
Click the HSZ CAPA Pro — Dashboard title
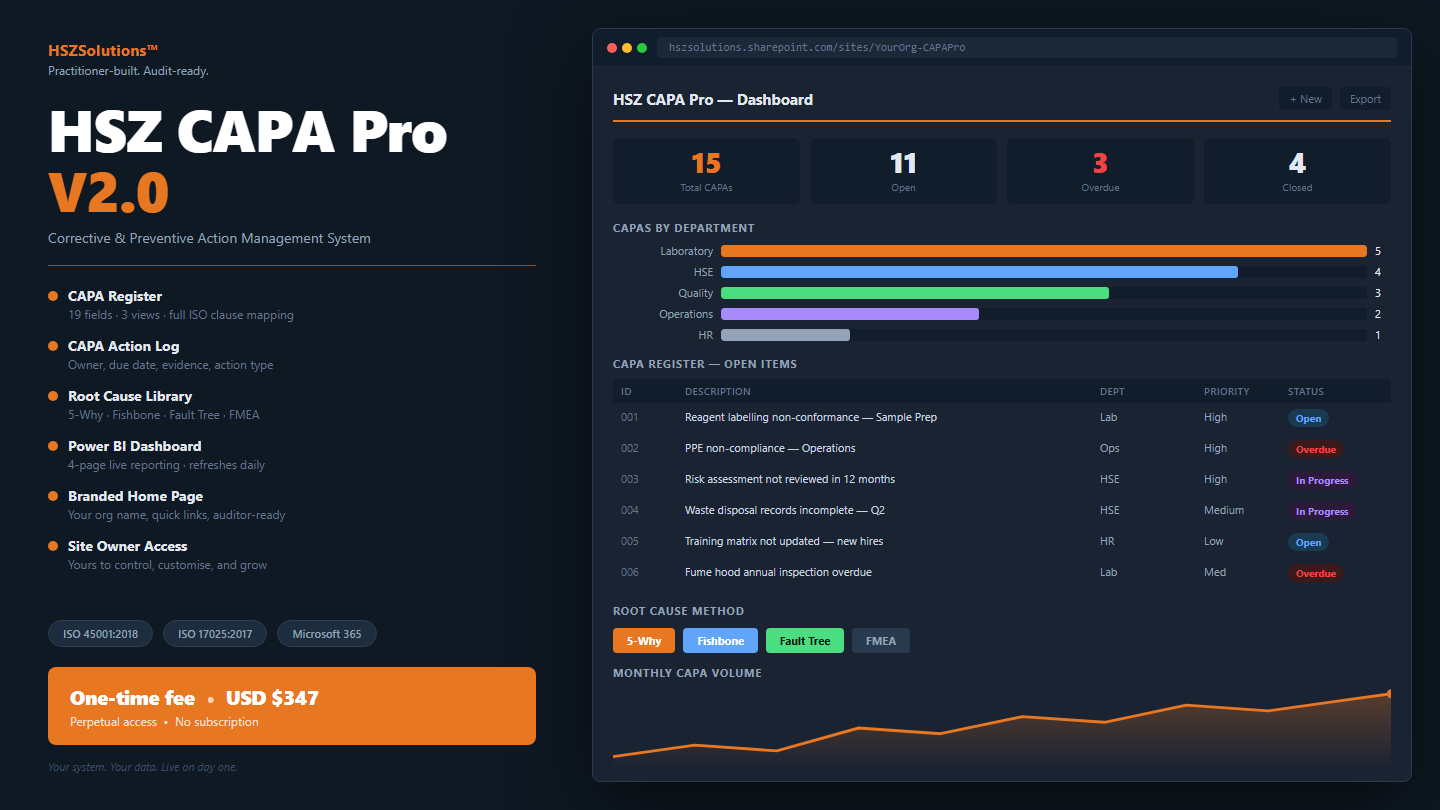pos(713,99)
